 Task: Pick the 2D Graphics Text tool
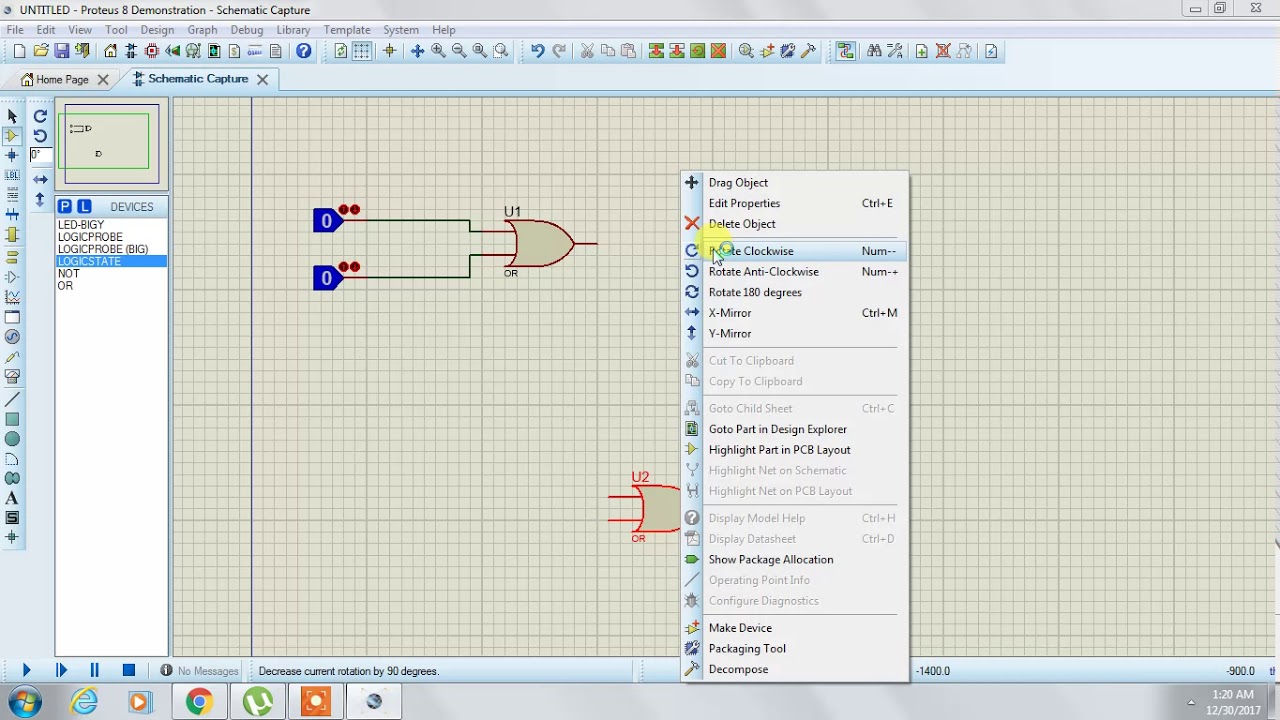pyautogui.click(x=12, y=498)
